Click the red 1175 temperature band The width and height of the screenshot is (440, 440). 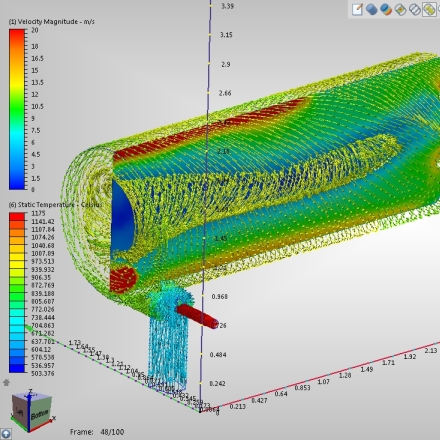coord(17,217)
